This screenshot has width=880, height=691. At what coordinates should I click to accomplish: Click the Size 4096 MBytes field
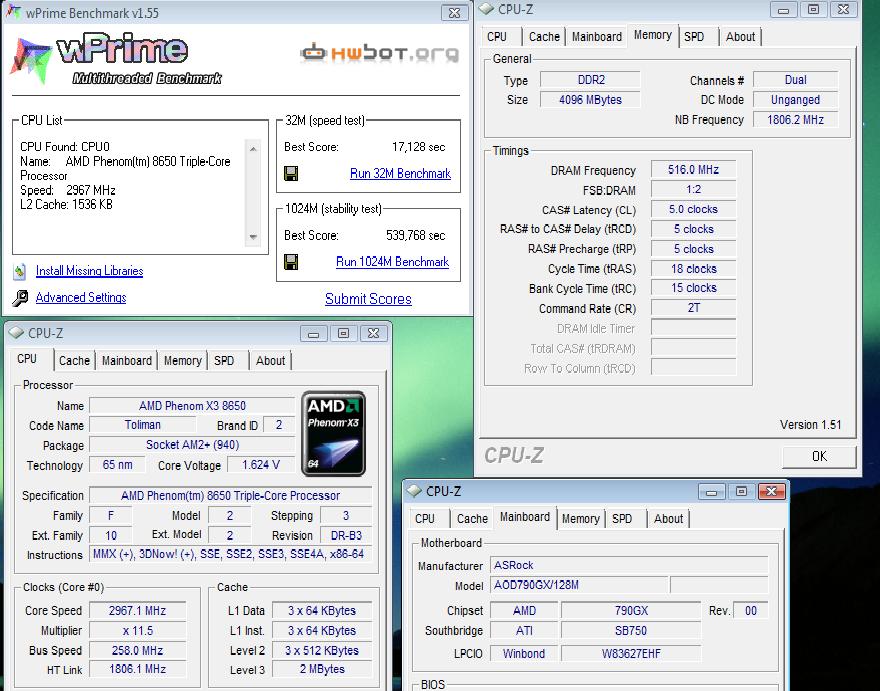point(590,100)
